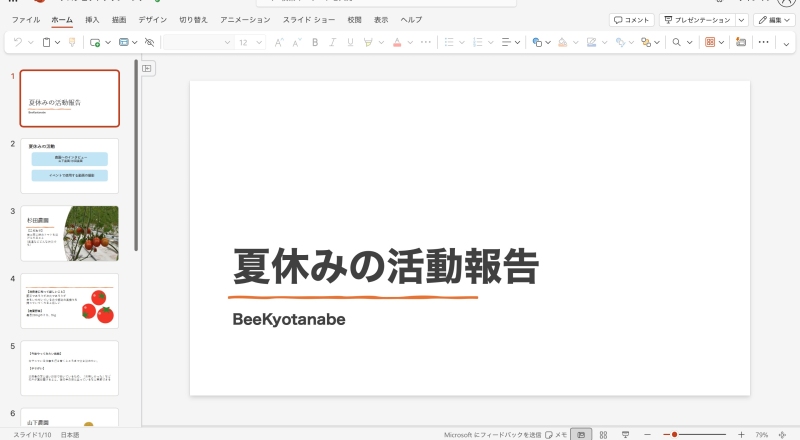This screenshot has width=800, height=440.
Task: Click the コメント button
Action: [x=632, y=20]
